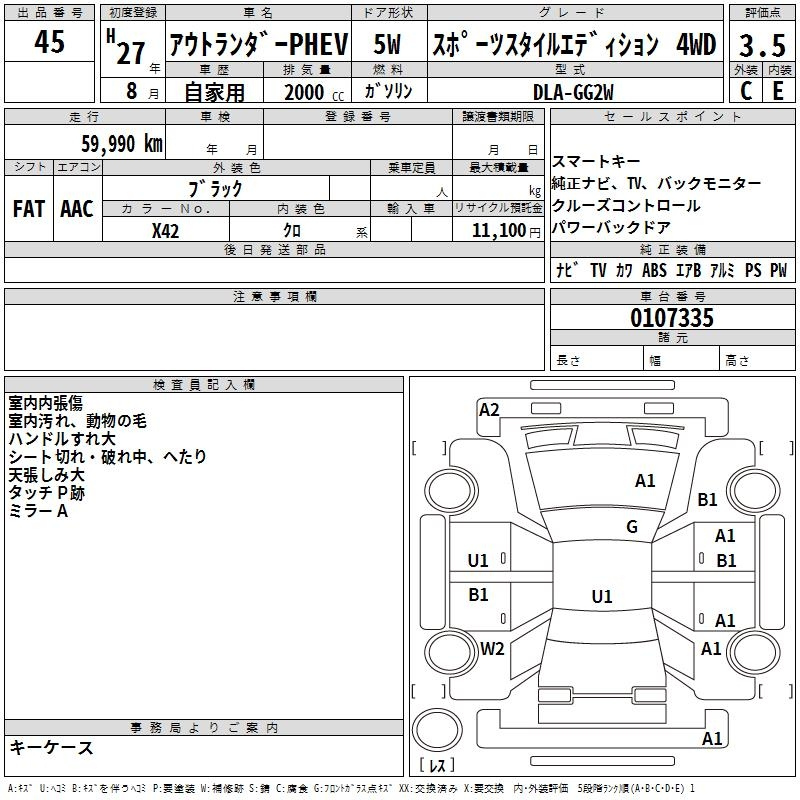Select fuel type ガソリン
800x800 pixels.
point(388,91)
